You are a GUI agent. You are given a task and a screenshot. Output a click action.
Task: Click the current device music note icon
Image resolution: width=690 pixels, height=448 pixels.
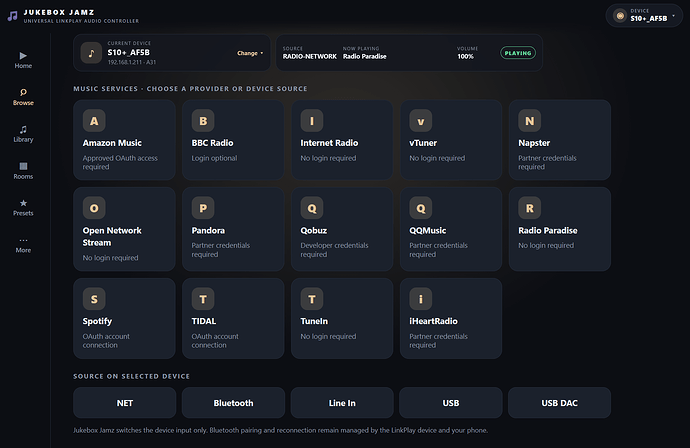point(92,53)
